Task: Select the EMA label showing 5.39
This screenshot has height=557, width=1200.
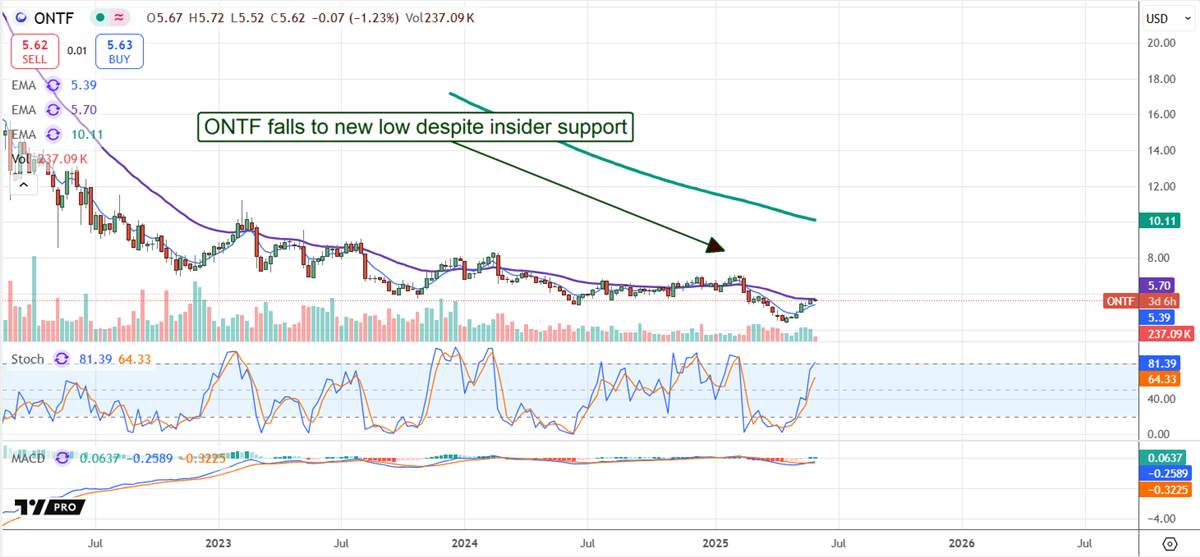Action: point(25,86)
